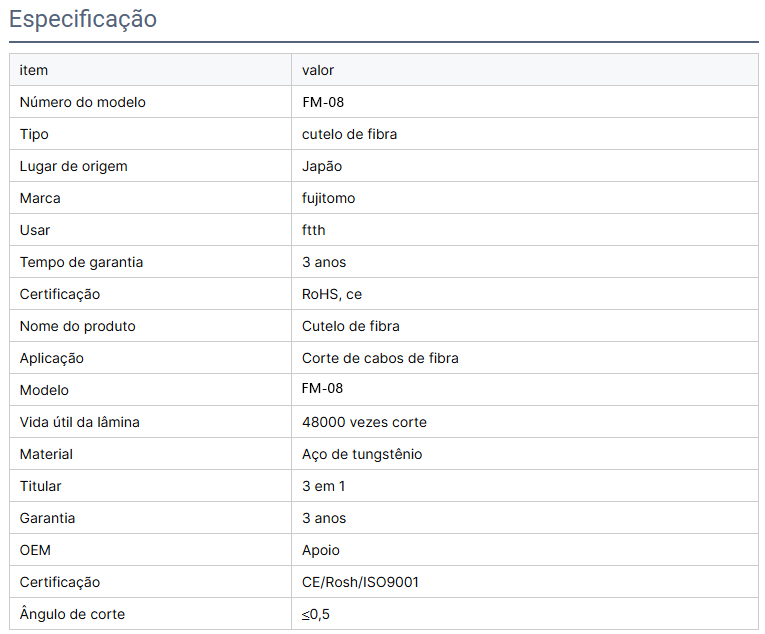
Task: Click the "Aço de tungstênio" material value
Action: (x=362, y=454)
